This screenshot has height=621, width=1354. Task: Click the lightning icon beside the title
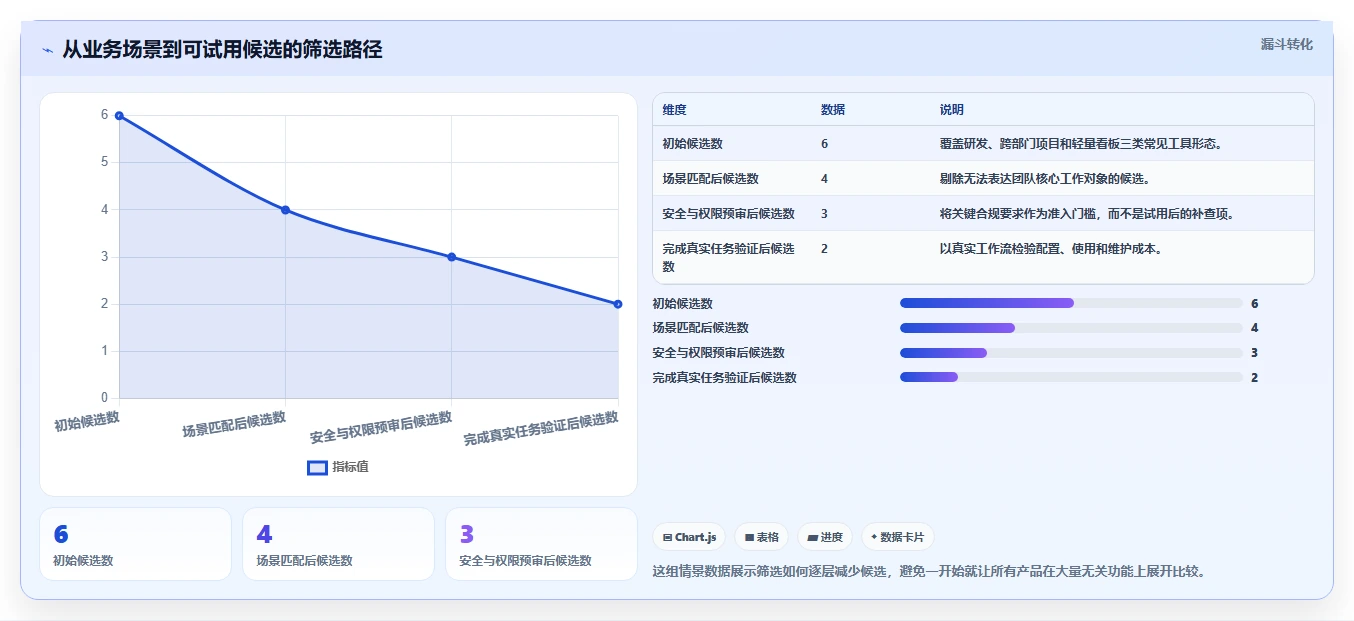pos(48,50)
